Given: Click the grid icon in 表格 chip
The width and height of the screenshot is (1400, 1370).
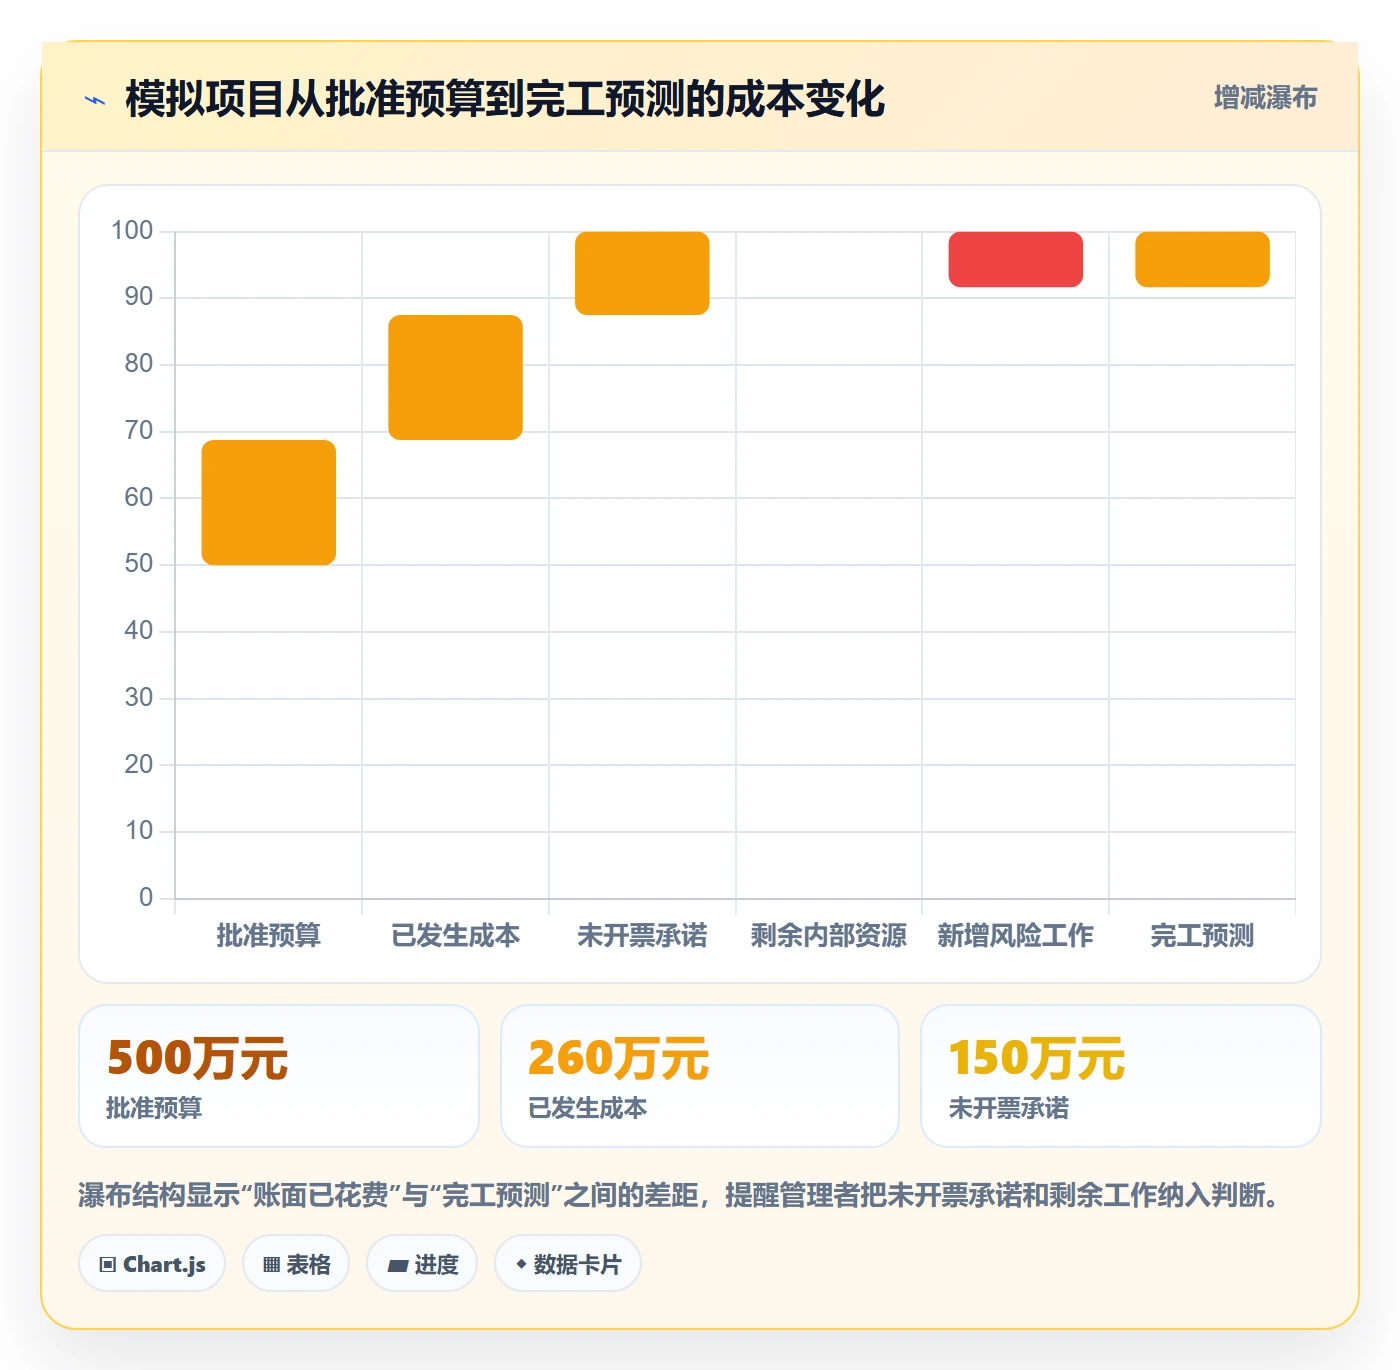Looking at the screenshot, I should (x=271, y=1265).
